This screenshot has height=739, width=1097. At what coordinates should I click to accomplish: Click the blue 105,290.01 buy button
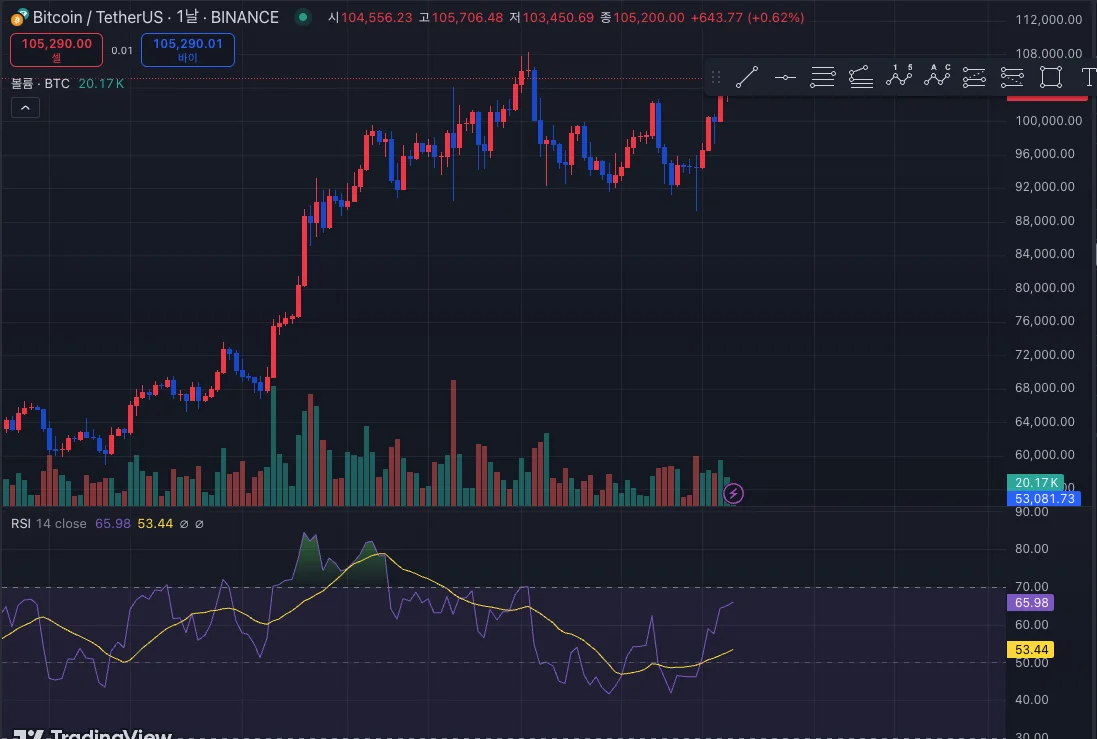click(x=187, y=50)
